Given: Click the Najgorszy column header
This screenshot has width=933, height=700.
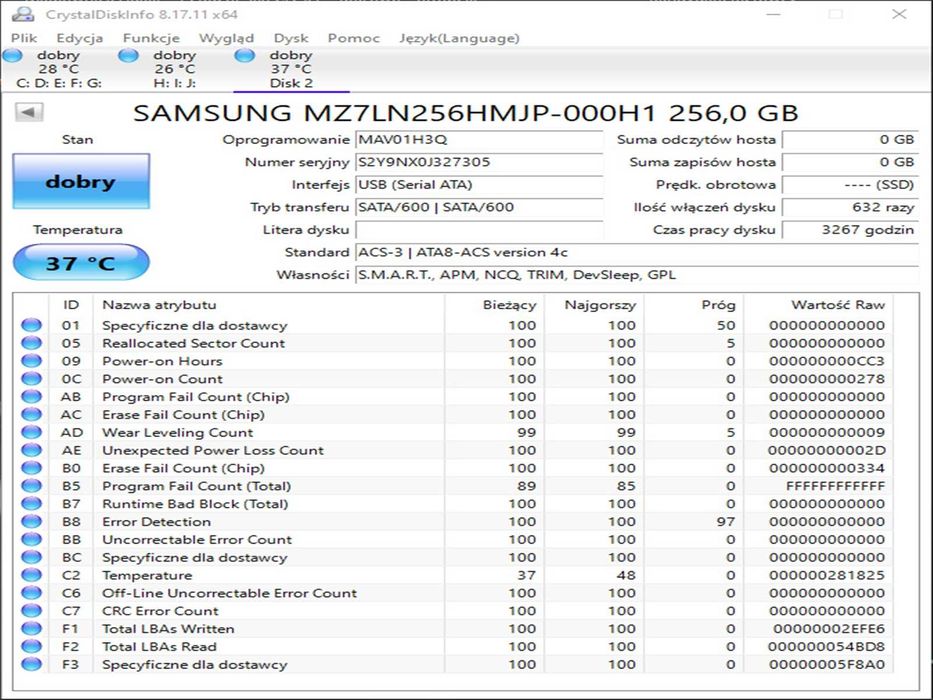Looking at the screenshot, I should pos(594,305).
